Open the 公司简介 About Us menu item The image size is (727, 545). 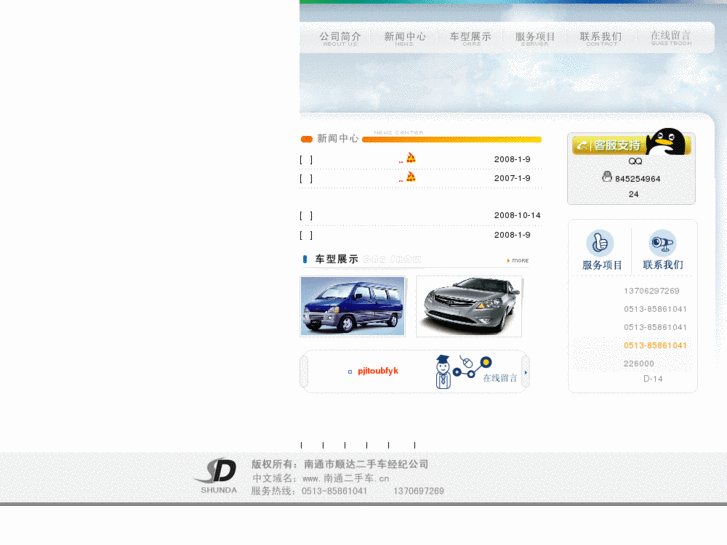340,38
